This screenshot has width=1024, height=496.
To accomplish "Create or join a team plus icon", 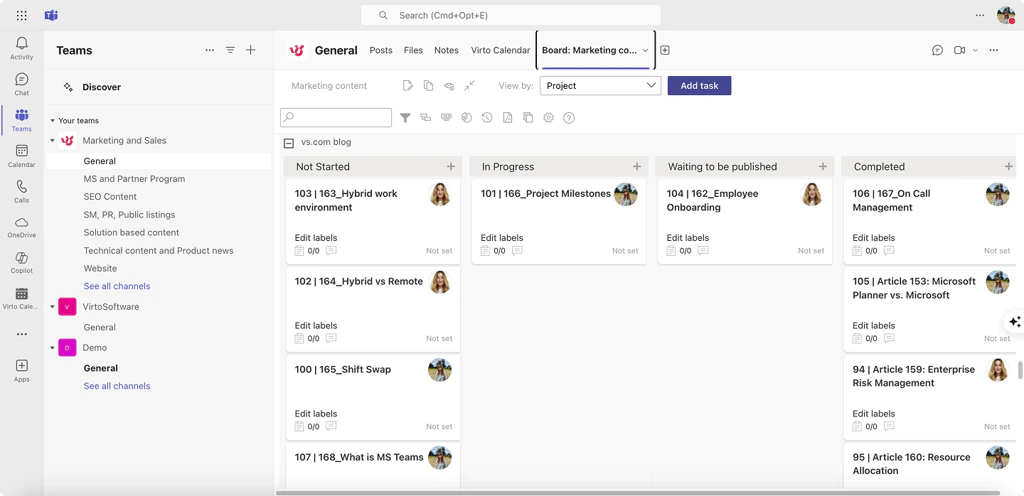I will click(x=251, y=50).
